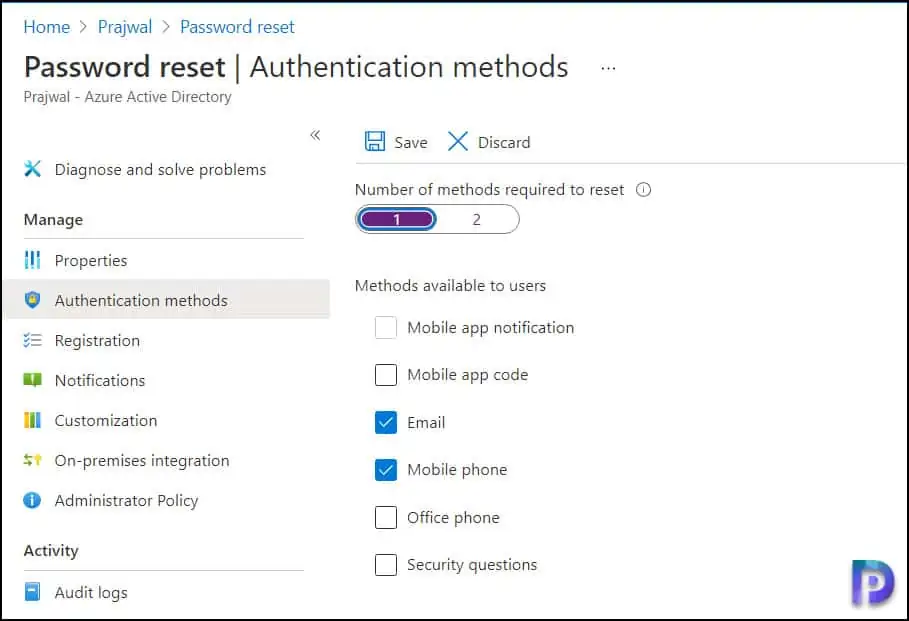Click the Authentication methods shield icon
This screenshot has width=909, height=621.
click(32, 300)
